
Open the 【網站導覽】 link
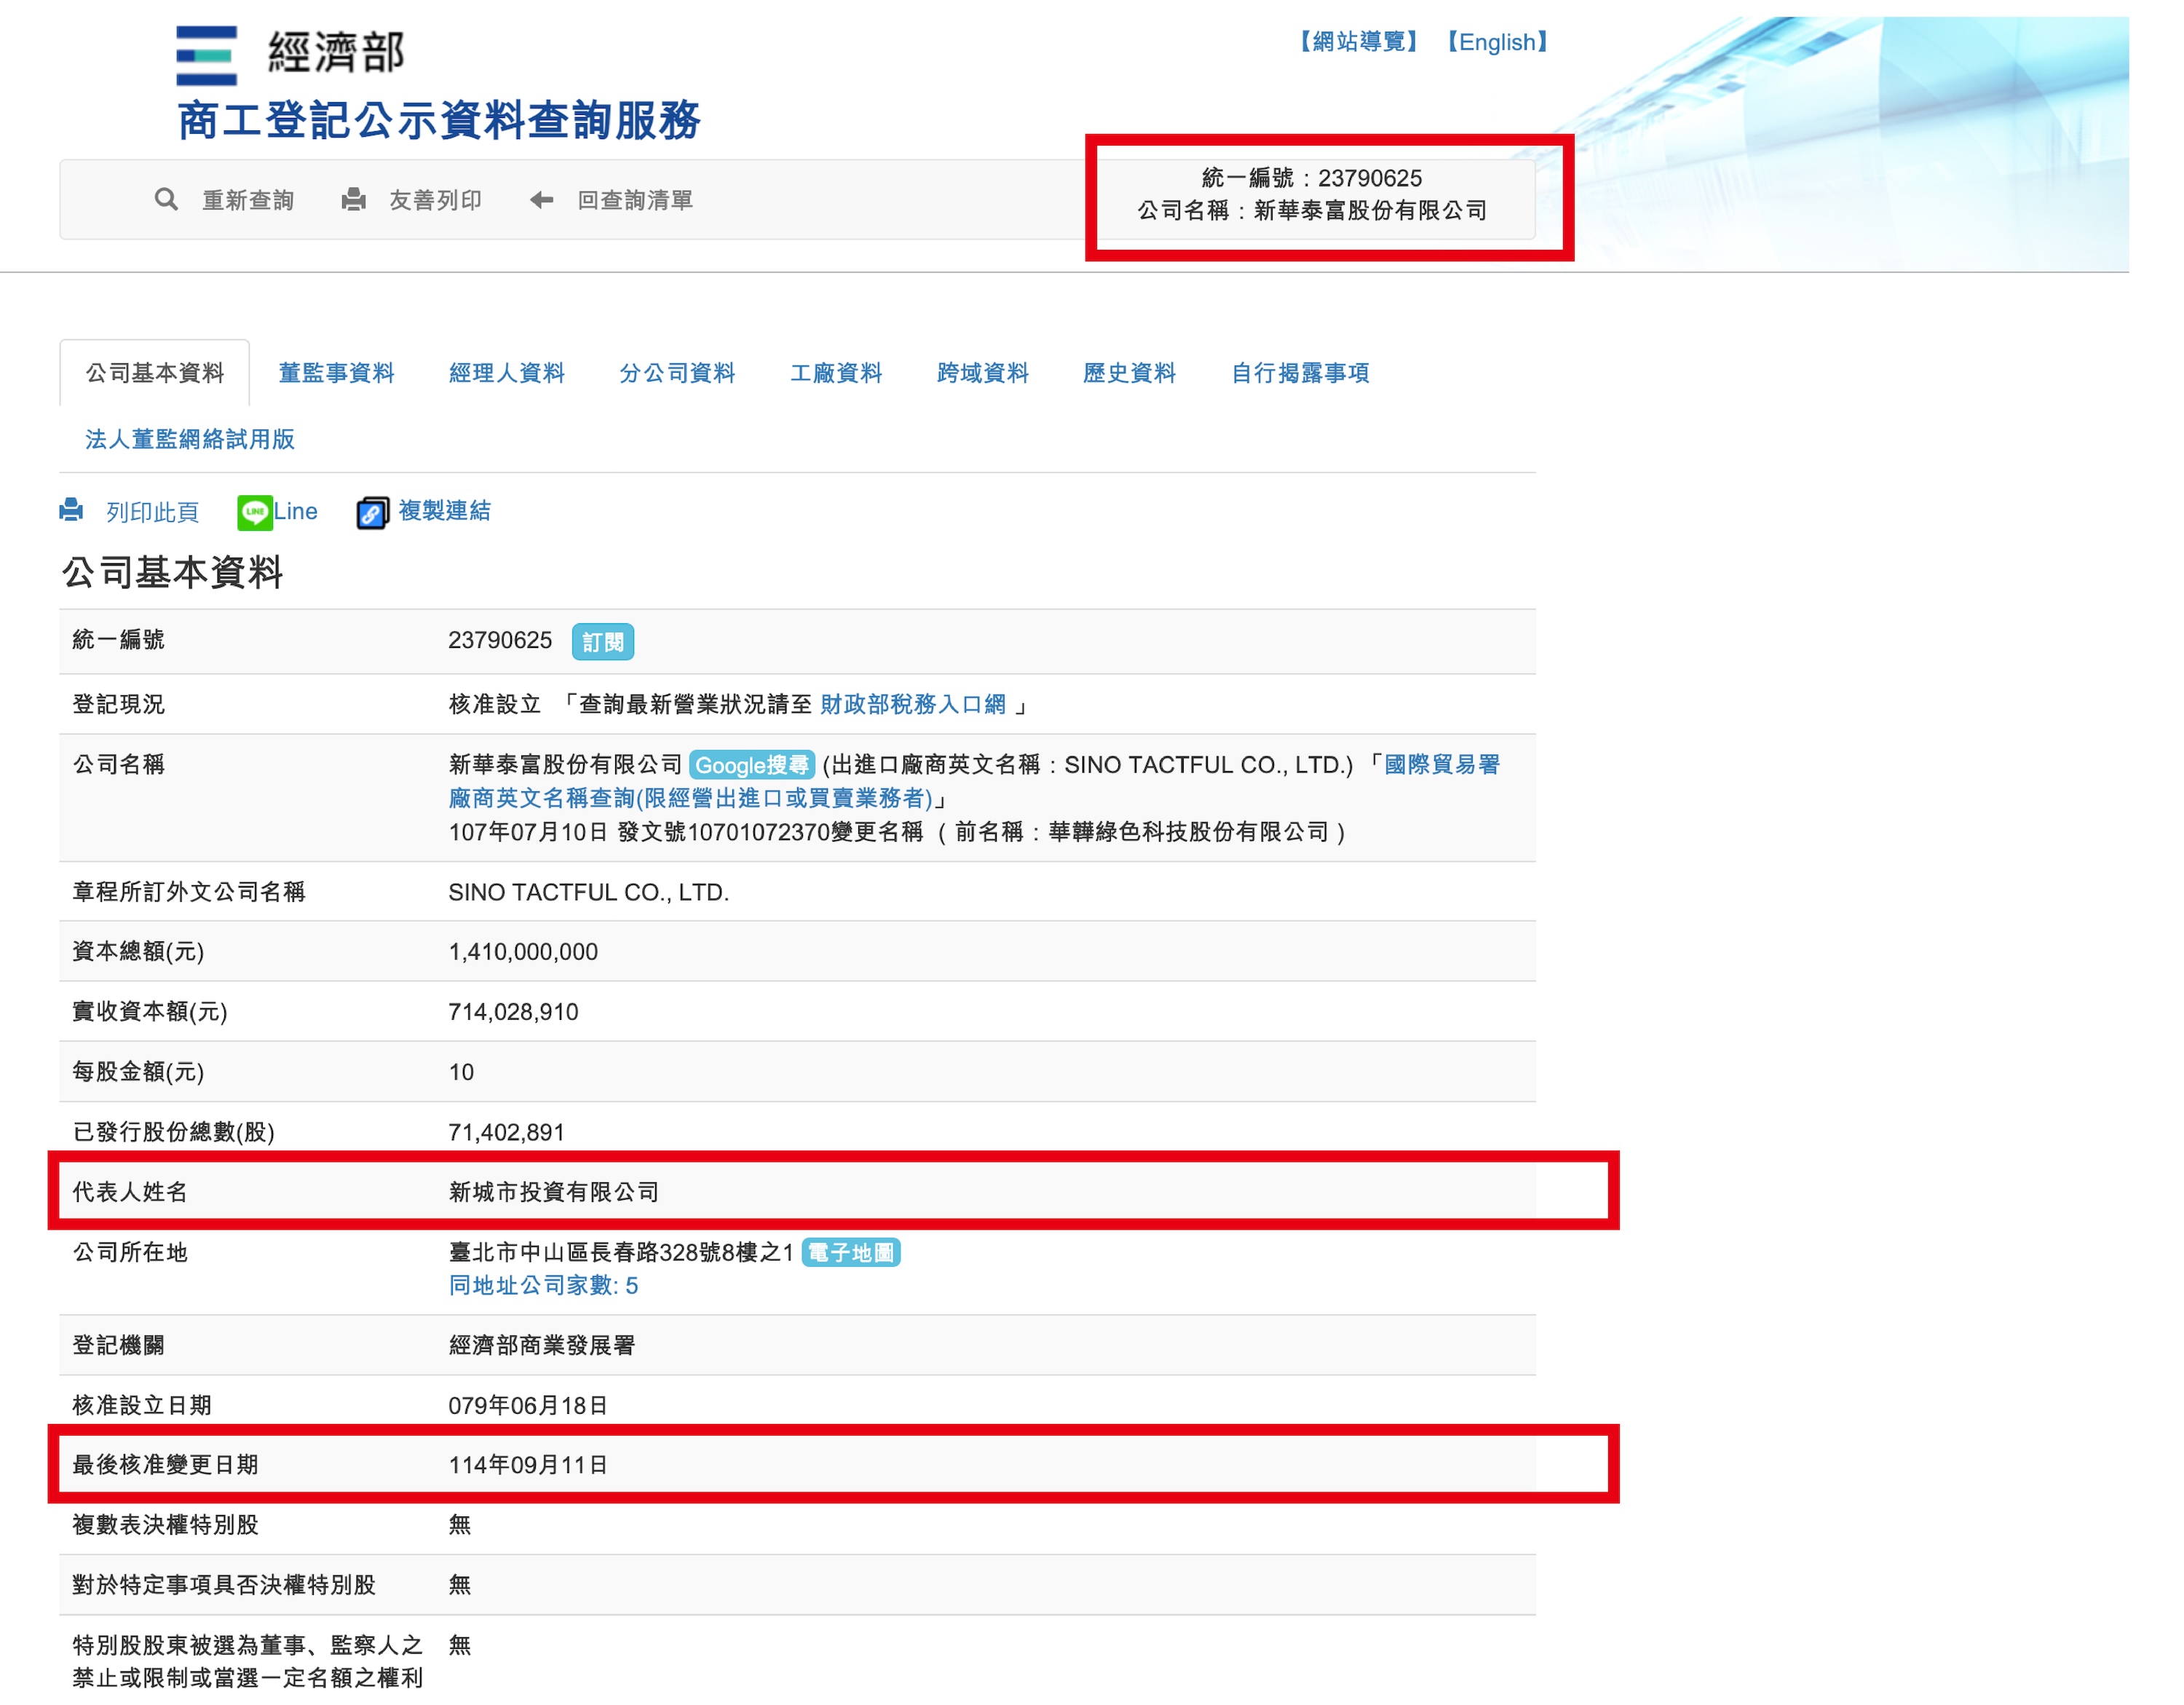(1358, 42)
